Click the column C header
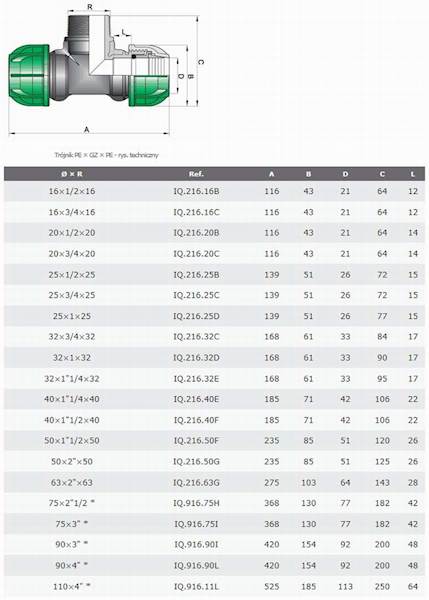Image resolution: width=429 pixels, height=600 pixels. pyautogui.click(x=382, y=174)
